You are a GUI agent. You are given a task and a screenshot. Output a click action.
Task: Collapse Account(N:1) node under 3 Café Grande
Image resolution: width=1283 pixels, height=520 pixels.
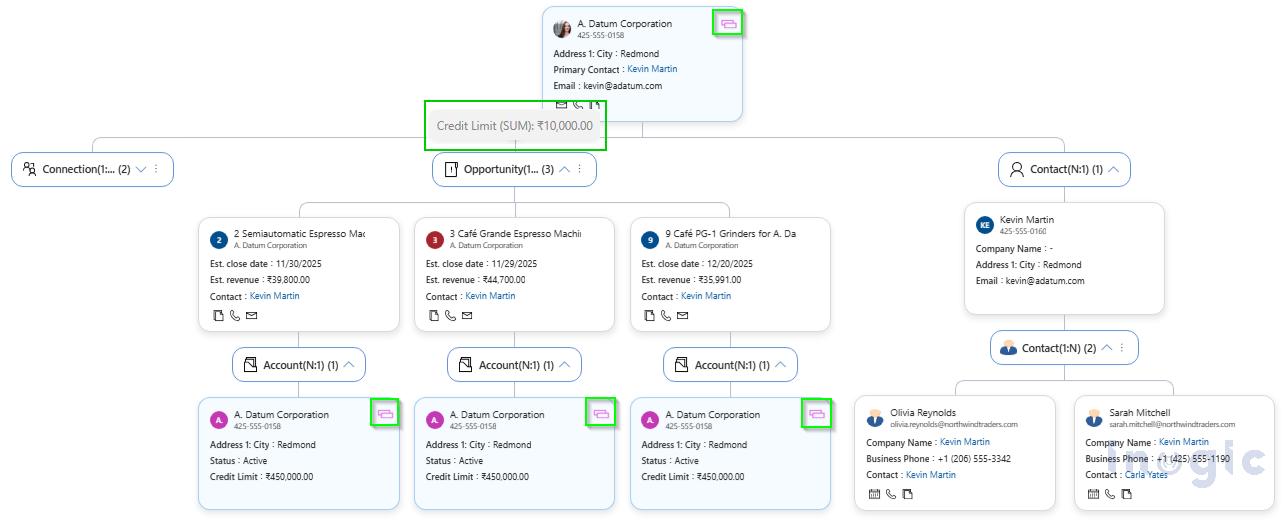coord(564,365)
